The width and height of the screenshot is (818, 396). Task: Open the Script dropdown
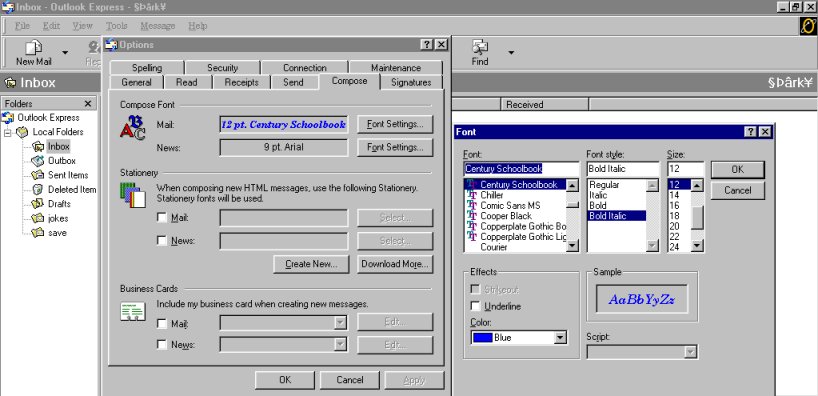tap(690, 352)
